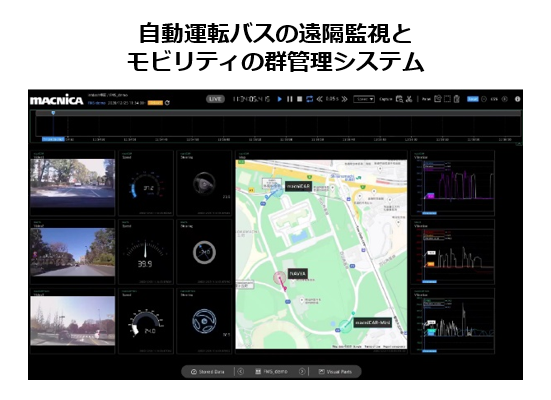This screenshot has width=551, height=400.
Task: Step backward with double-left chevrons
Action: coord(319,99)
